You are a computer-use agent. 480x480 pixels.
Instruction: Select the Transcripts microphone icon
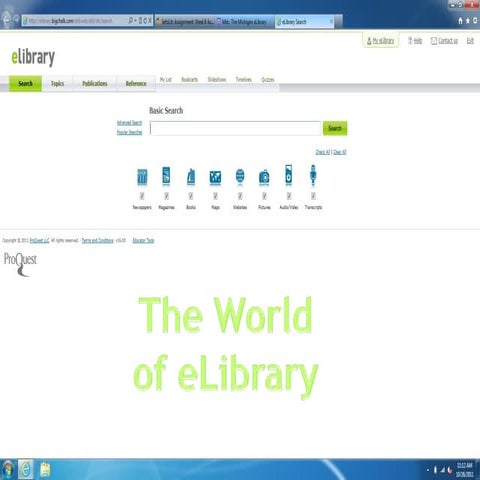click(x=313, y=175)
